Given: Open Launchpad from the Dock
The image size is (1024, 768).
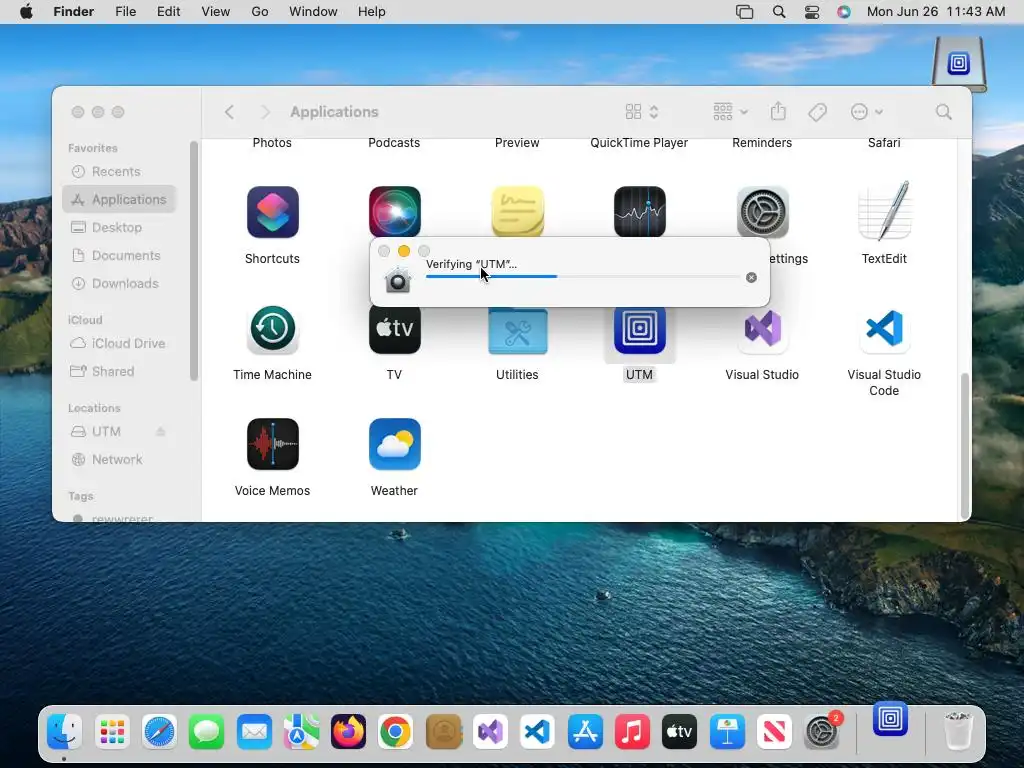Looking at the screenshot, I should 112,731.
